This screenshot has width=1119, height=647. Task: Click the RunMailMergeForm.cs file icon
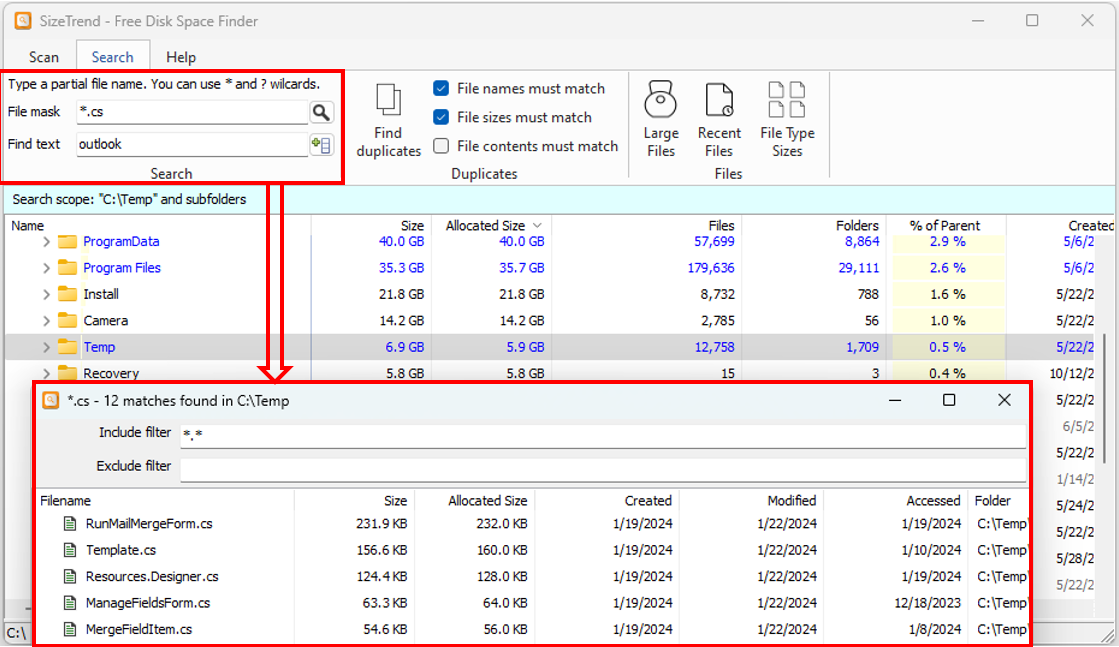click(x=70, y=524)
